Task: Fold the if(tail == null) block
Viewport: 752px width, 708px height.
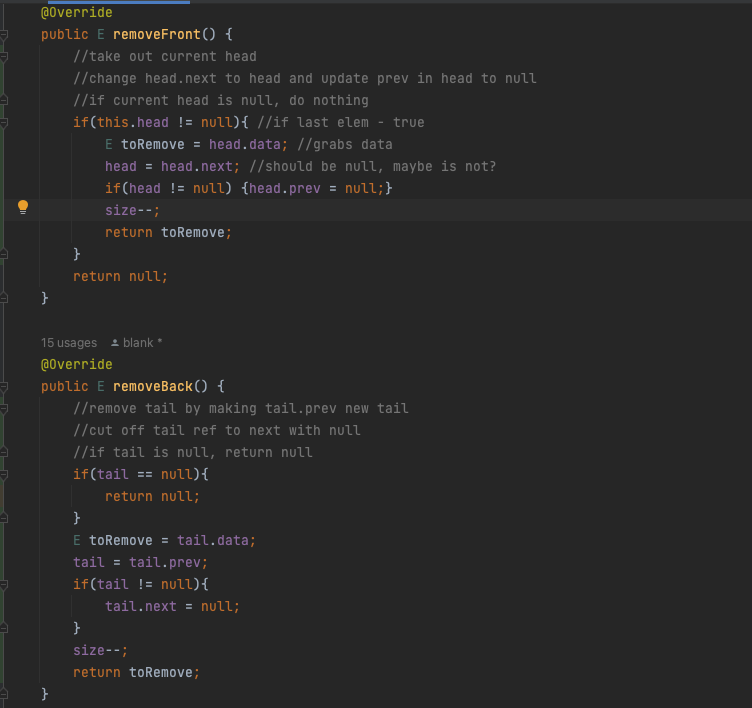Action: click(x=5, y=474)
